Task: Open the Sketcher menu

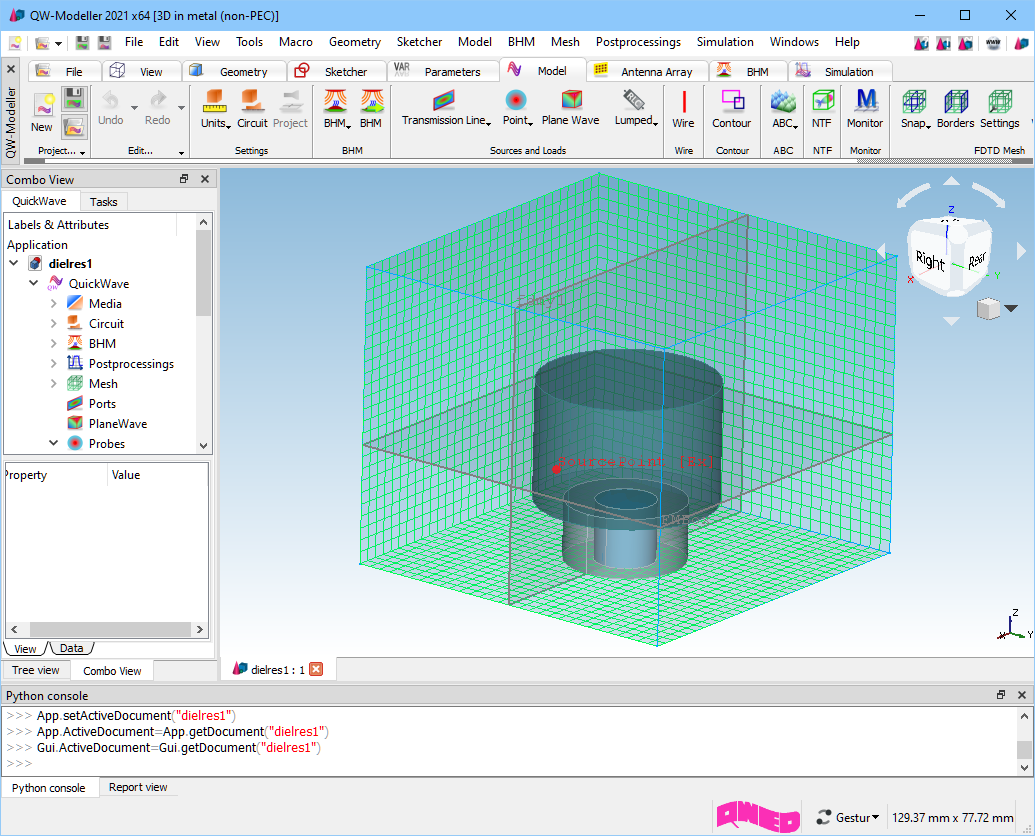Action: (419, 42)
